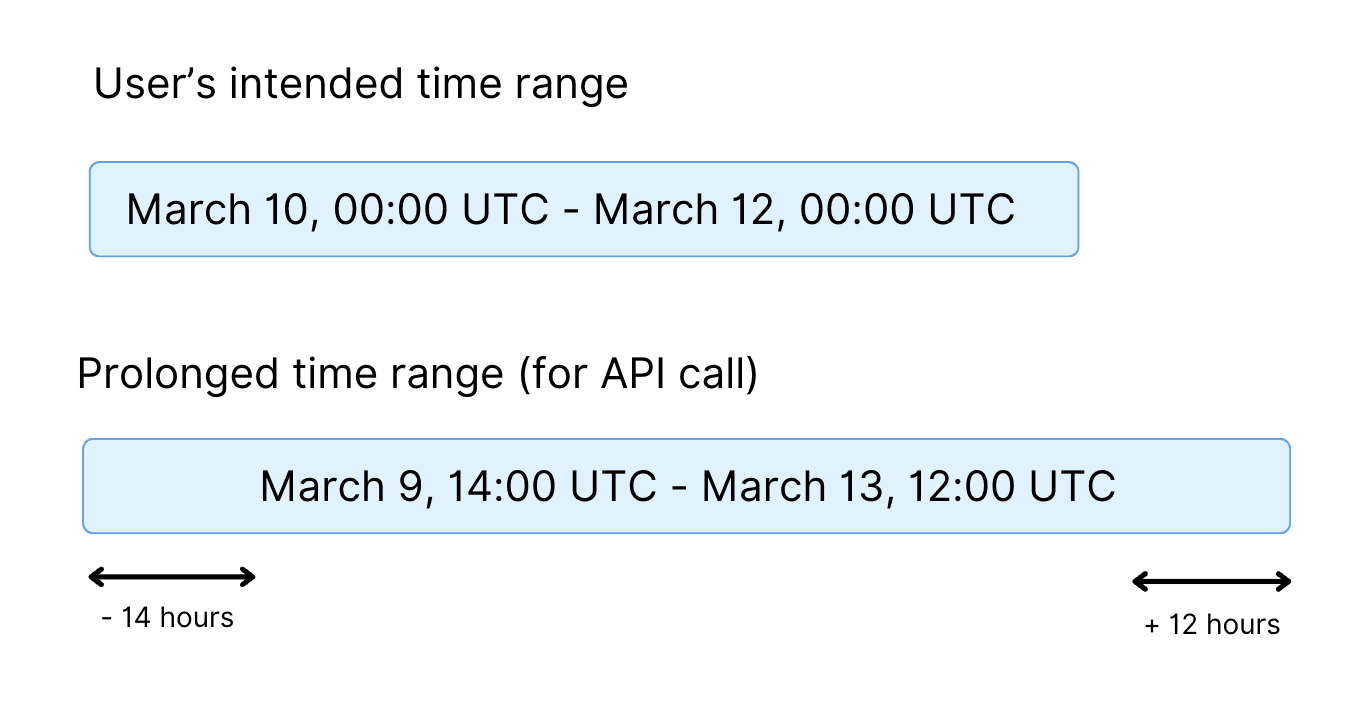Click empty right end of intended range box
Image resolution: width=1348 pixels, height=718 pixels.
coord(1048,210)
